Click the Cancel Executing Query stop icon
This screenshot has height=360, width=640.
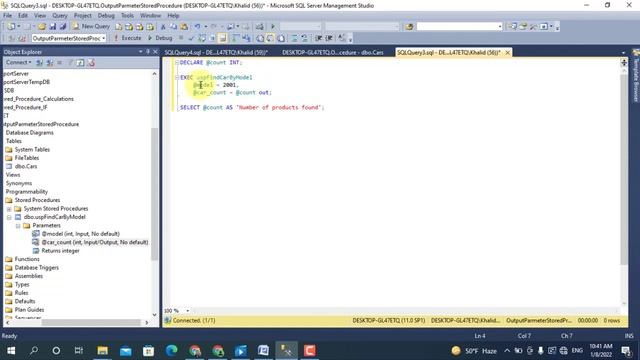[181, 38]
